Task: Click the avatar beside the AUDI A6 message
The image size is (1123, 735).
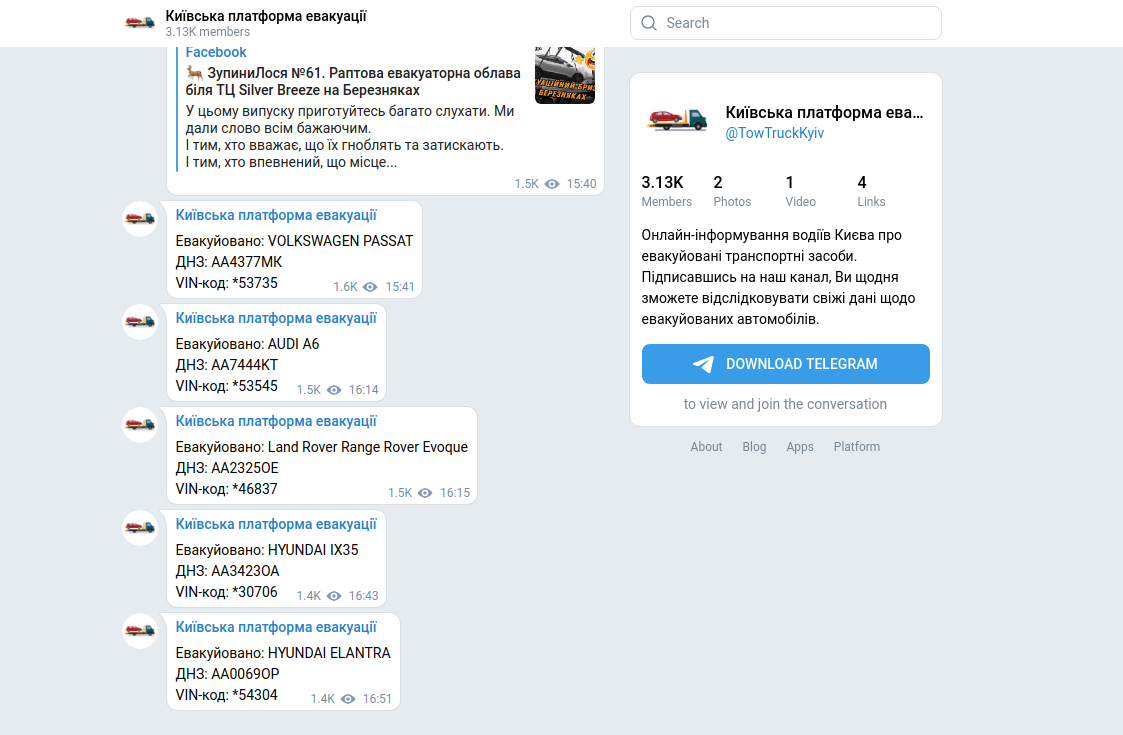Action: [140, 322]
